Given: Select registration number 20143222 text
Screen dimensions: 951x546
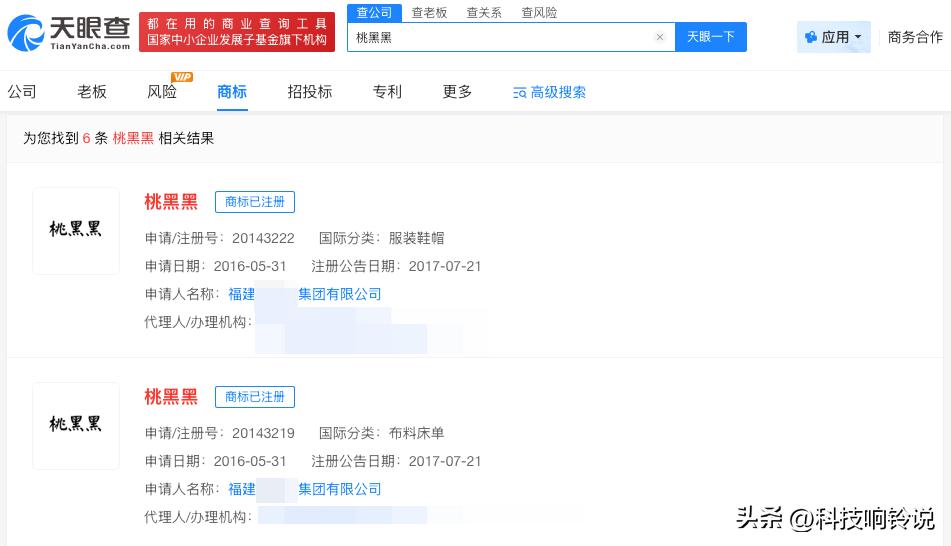Looking at the screenshot, I should pyautogui.click(x=263, y=238).
